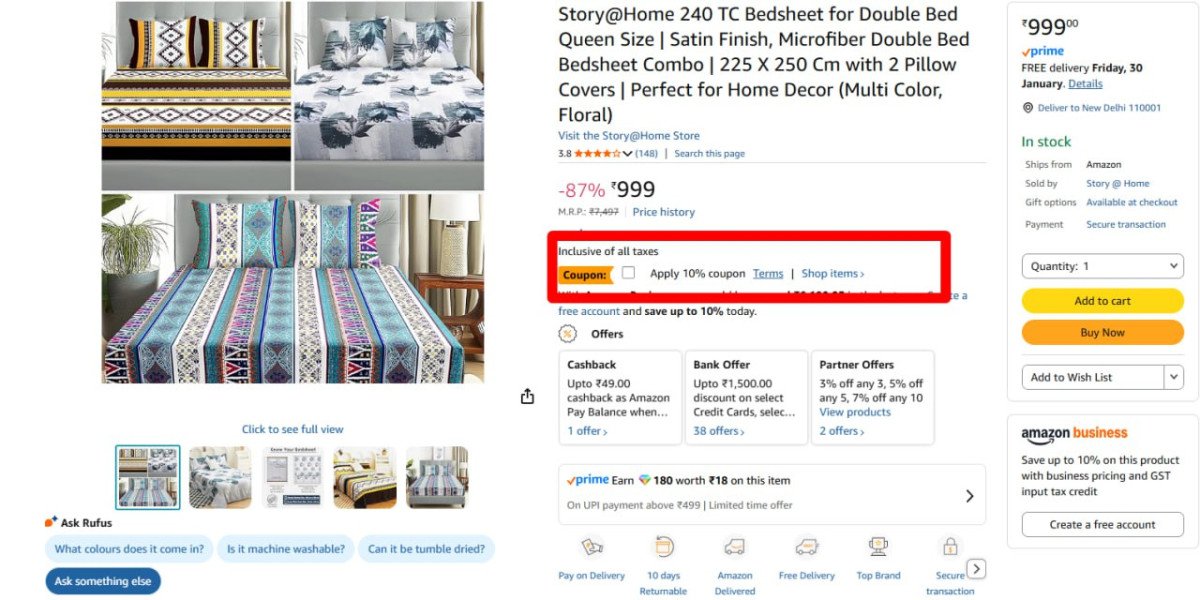Viewport: 1200px width, 600px height.
Task: Visit the Story@Home Store link
Action: pyautogui.click(x=629, y=136)
